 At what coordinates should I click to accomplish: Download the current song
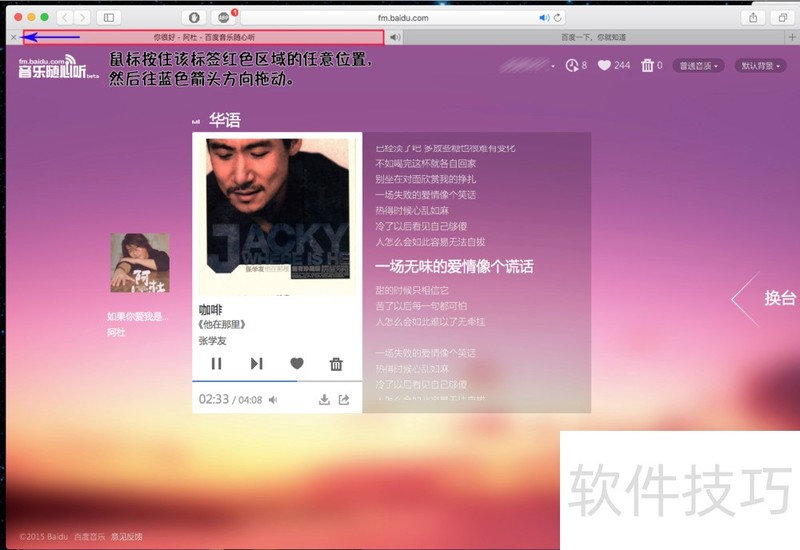tap(324, 399)
